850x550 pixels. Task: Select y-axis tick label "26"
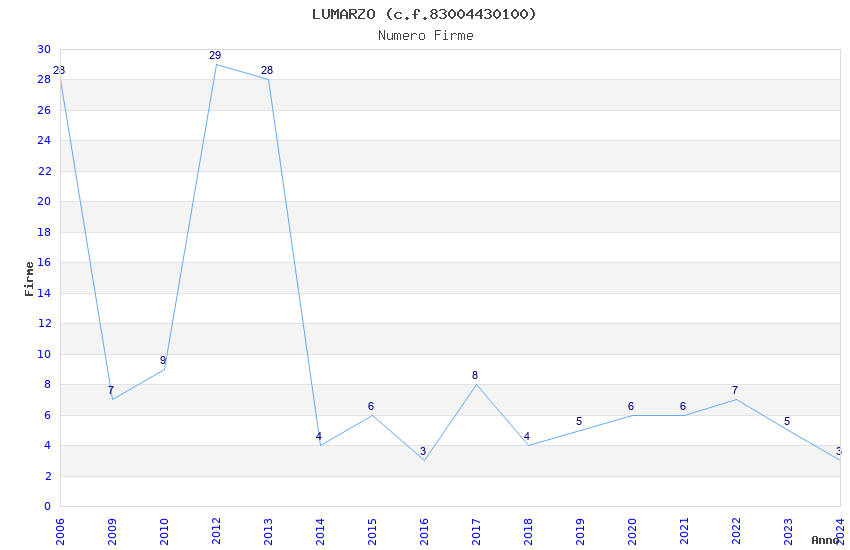click(x=44, y=110)
